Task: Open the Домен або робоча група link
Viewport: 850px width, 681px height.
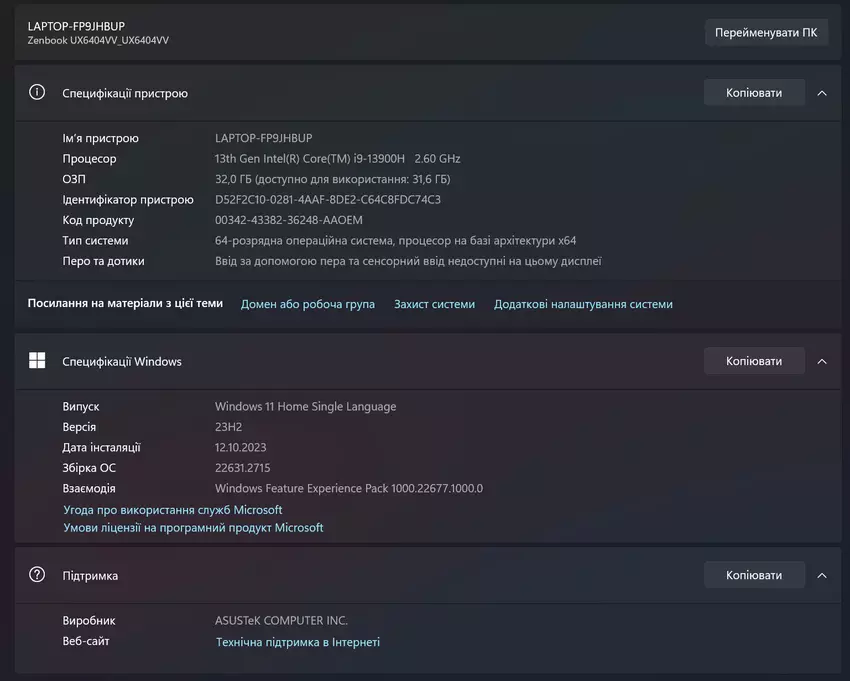Action: point(308,304)
